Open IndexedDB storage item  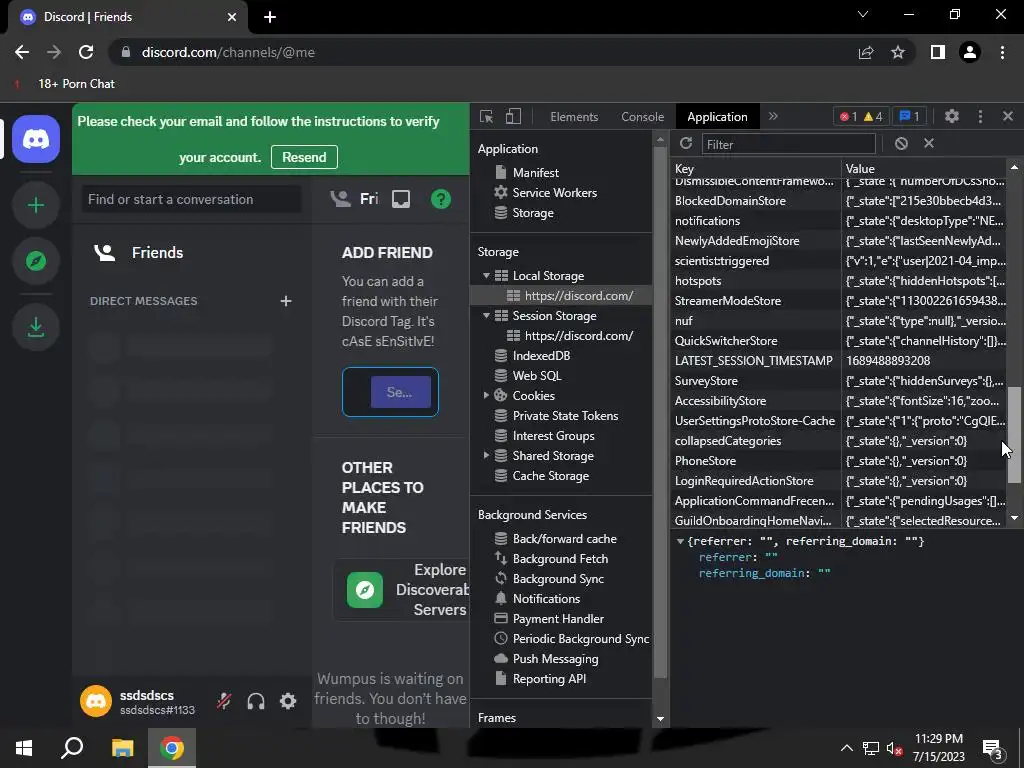click(541, 356)
